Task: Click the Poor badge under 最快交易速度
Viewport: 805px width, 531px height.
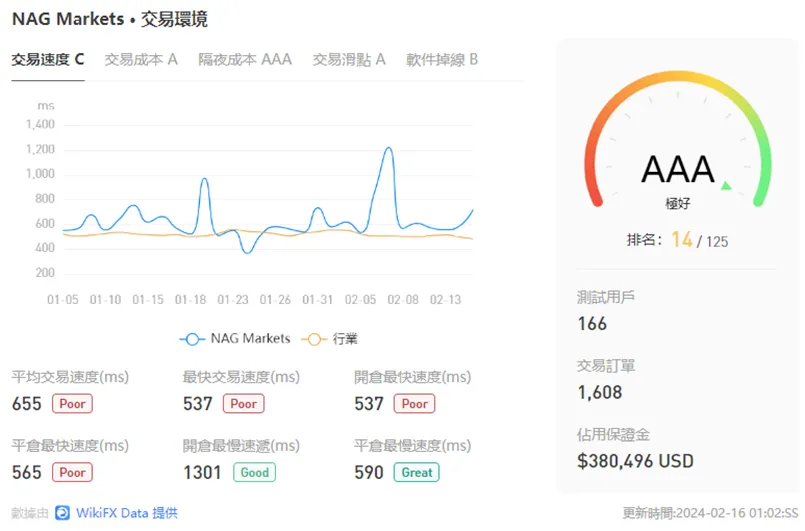Action: pyautogui.click(x=243, y=404)
